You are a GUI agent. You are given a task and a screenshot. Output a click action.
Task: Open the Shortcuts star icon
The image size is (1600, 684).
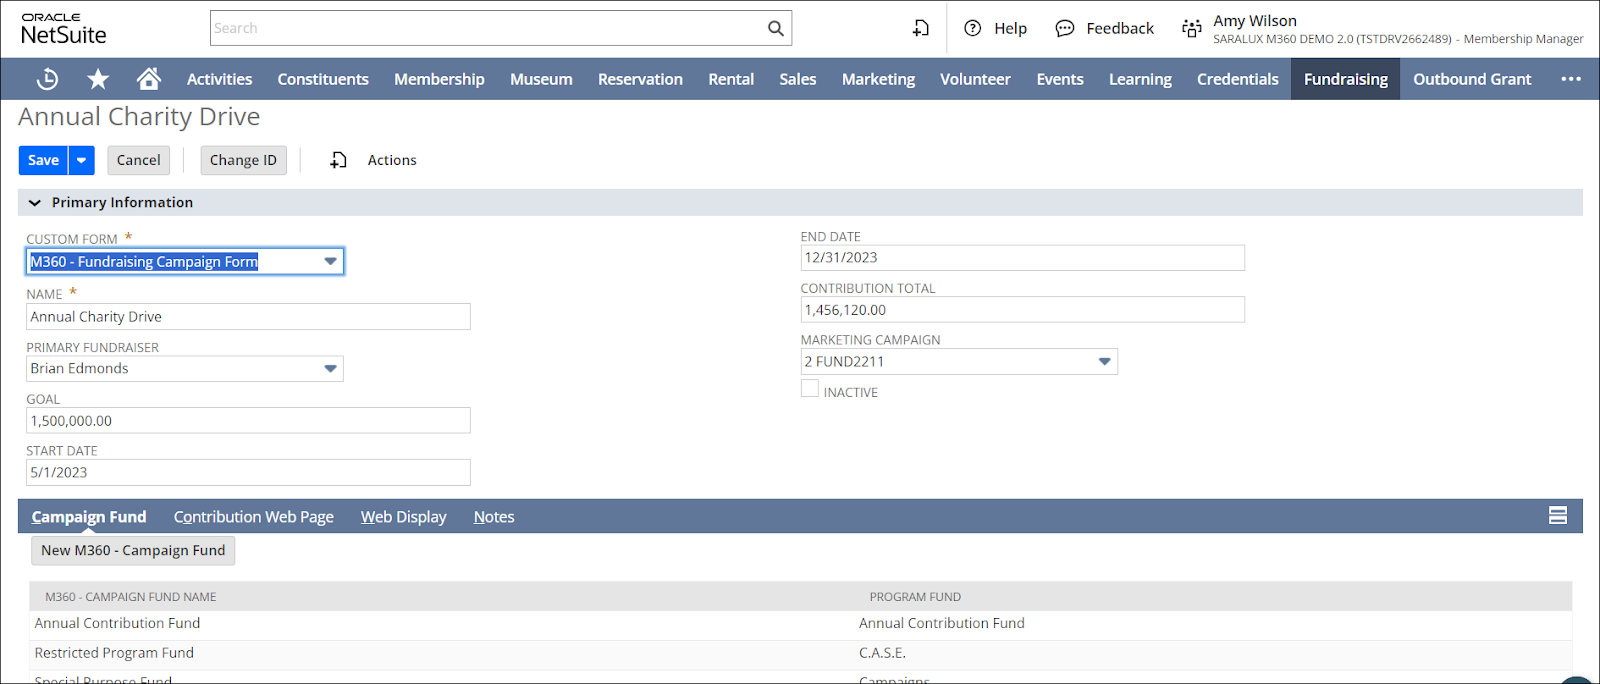pyautogui.click(x=98, y=79)
